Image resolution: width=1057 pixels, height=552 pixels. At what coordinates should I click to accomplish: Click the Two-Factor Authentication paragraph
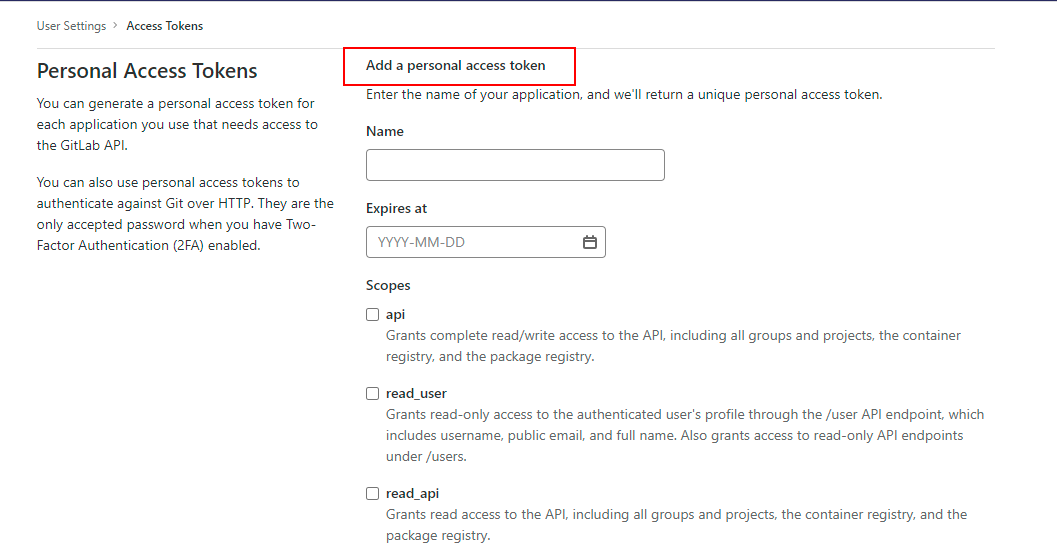pos(185,214)
